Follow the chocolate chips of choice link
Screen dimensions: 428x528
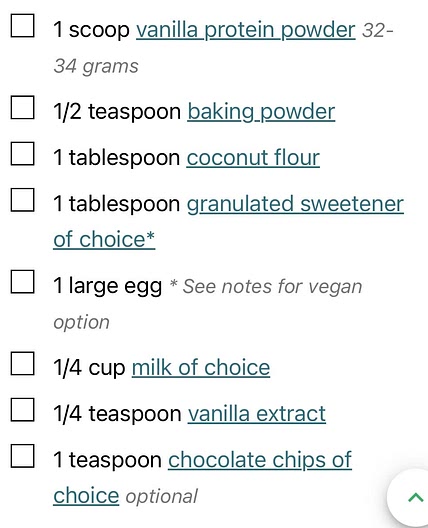tap(202, 478)
